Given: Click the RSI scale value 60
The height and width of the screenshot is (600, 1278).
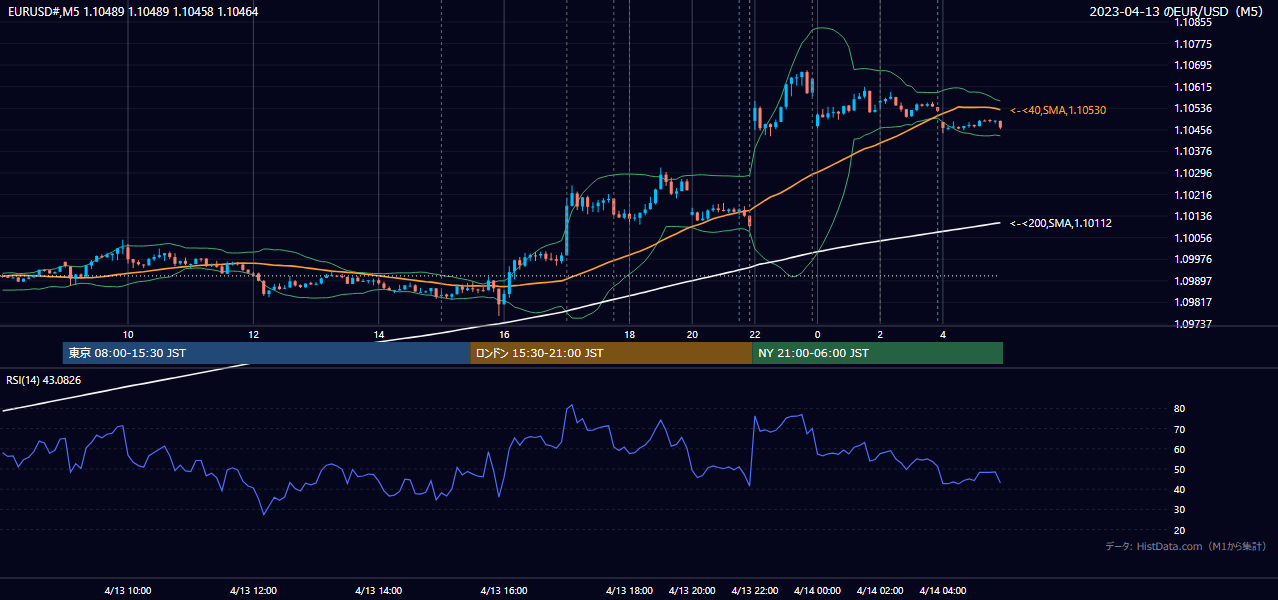Looking at the screenshot, I should tap(1180, 449).
